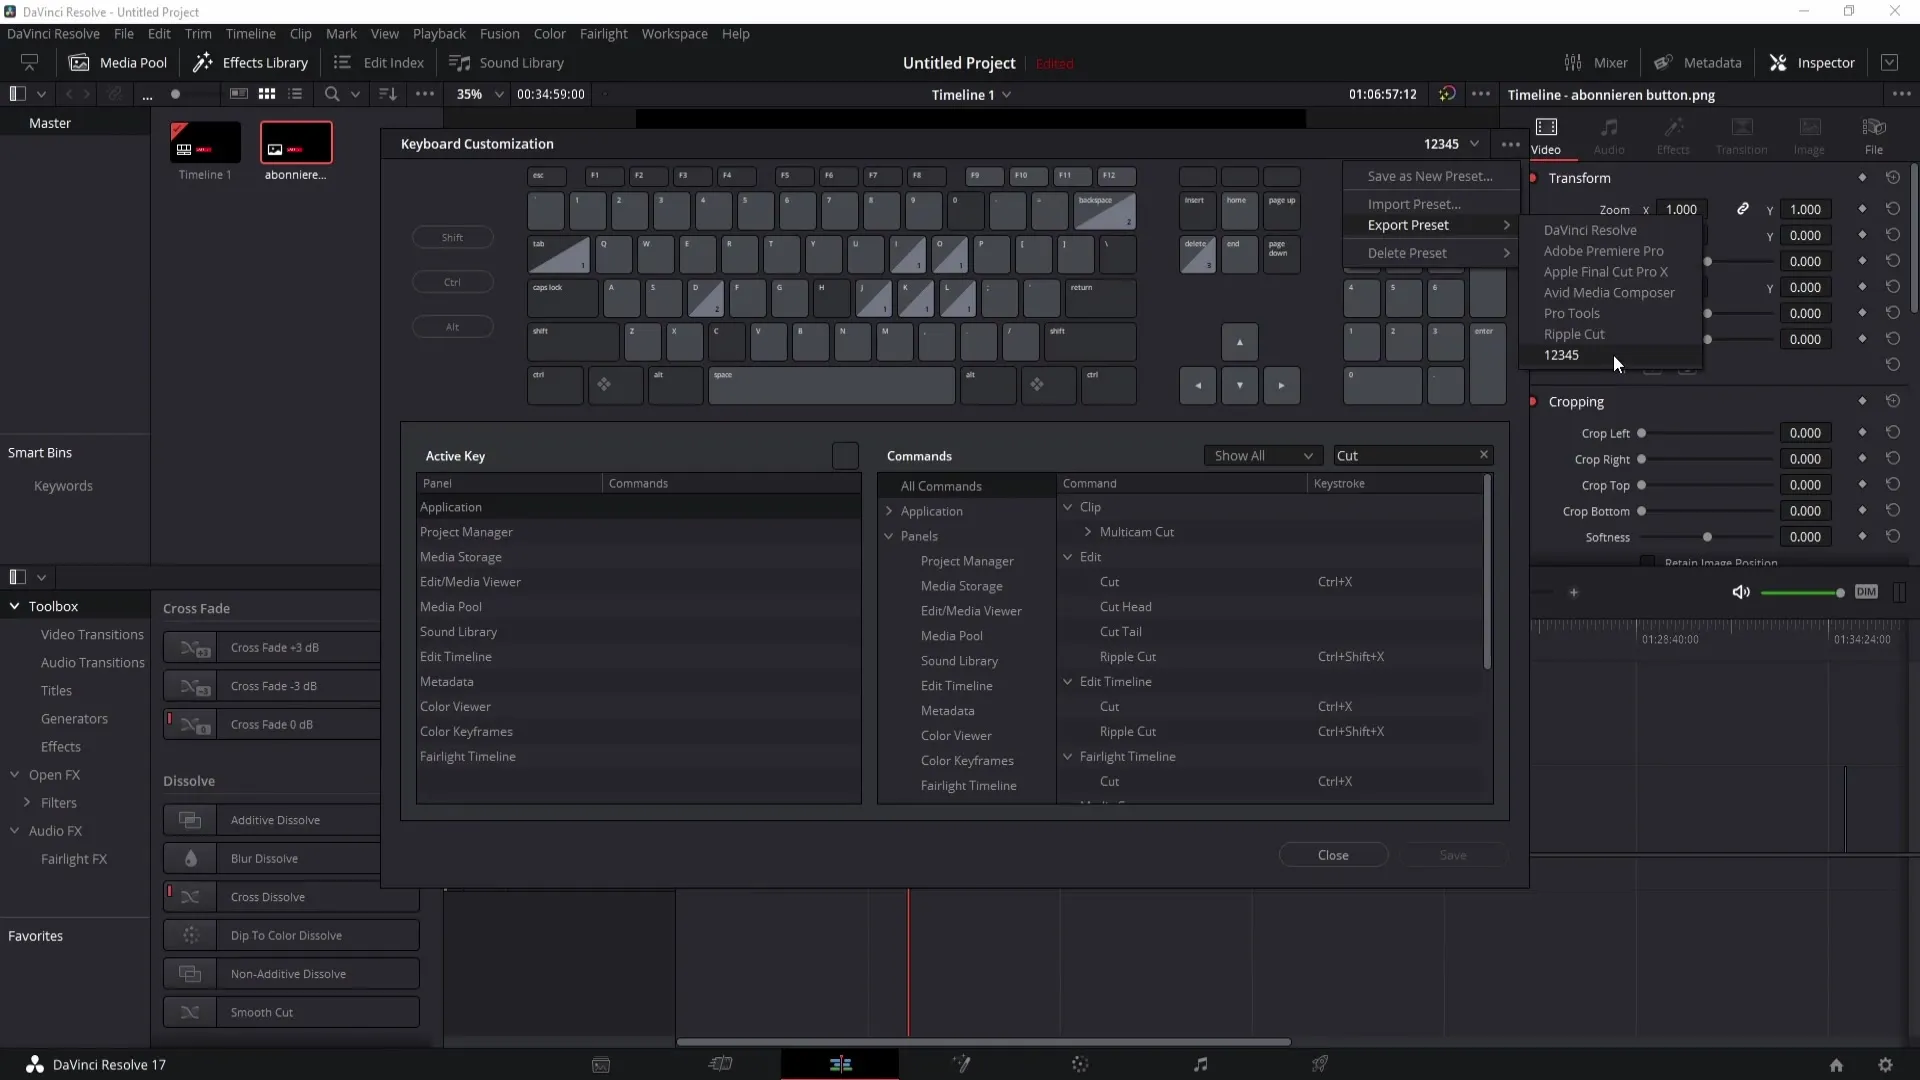This screenshot has height=1080, width=1920.
Task: Toggle the zoom link X/Y icon
Action: pyautogui.click(x=1742, y=209)
